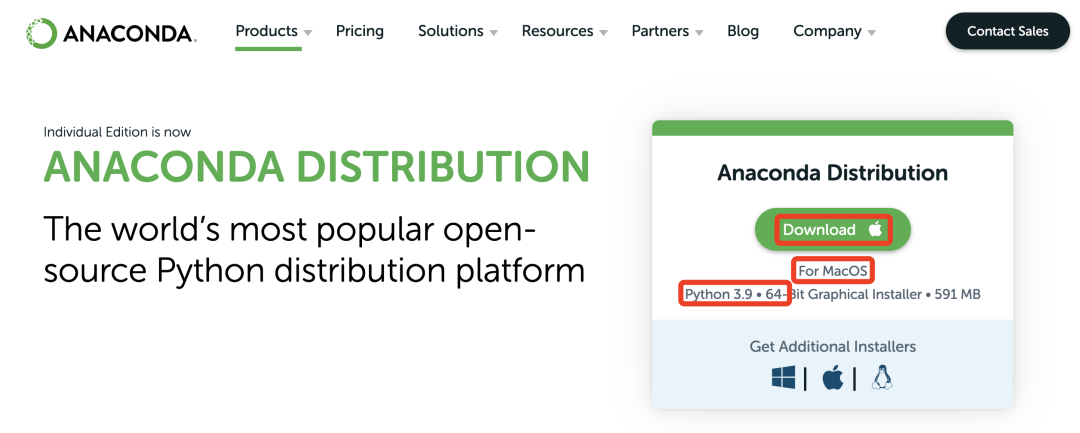Click the Apple icon inside Download button
This screenshot has height=433, width=1080.
[875, 229]
